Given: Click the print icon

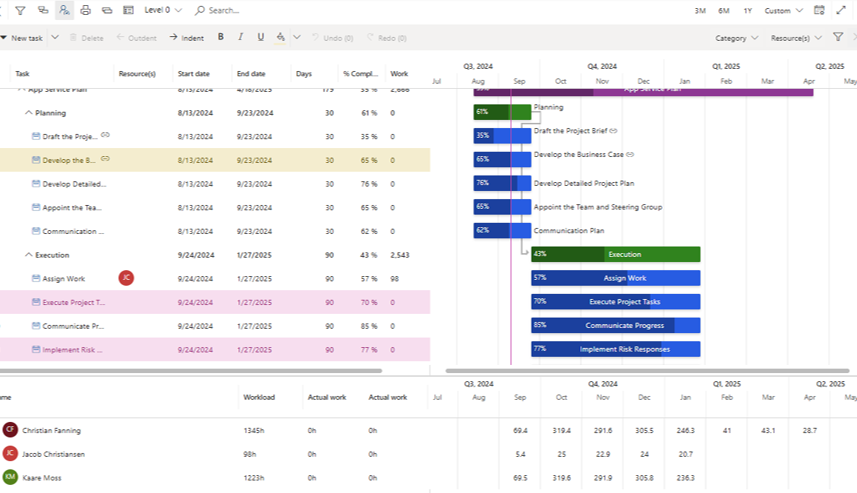Looking at the screenshot, I should click(x=85, y=10).
